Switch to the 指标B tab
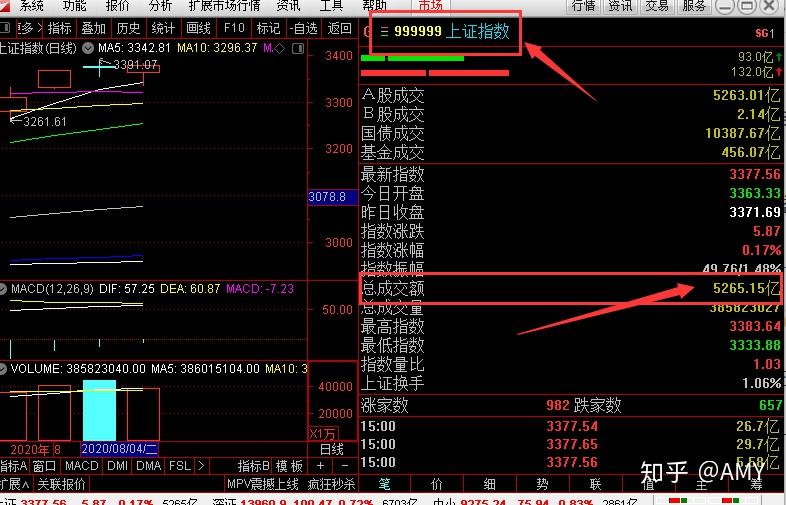Image resolution: width=786 pixels, height=505 pixels. [254, 466]
